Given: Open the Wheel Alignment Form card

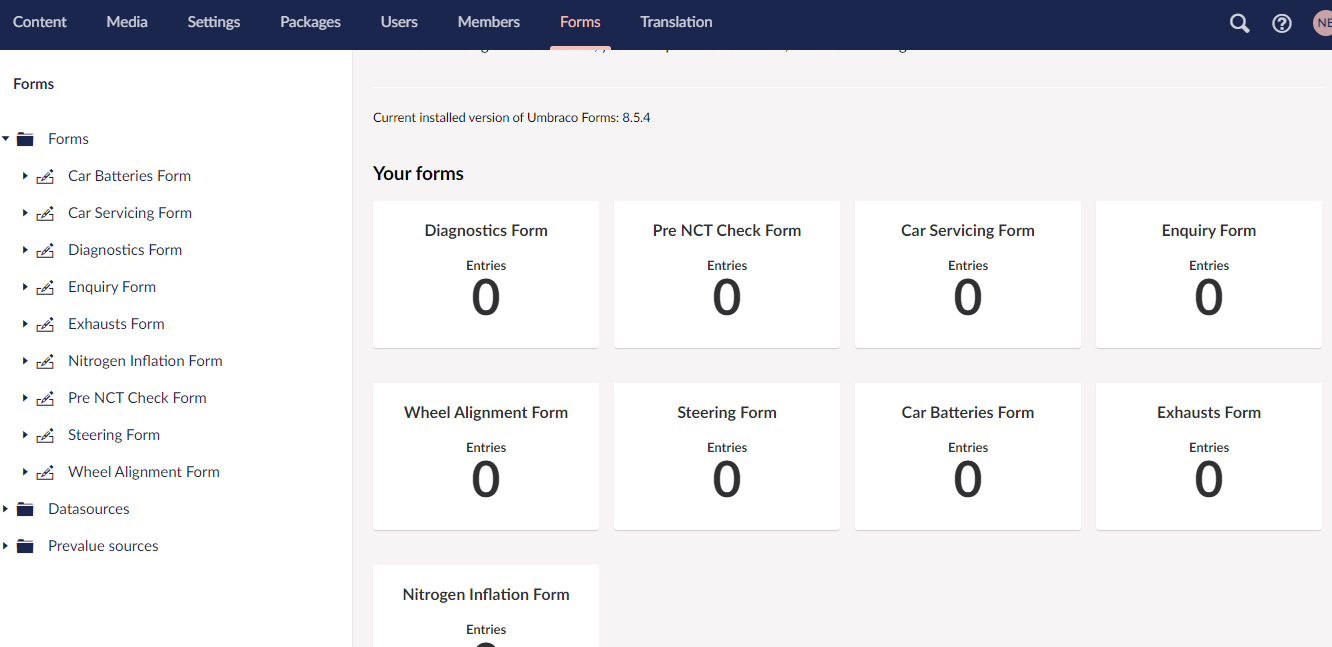Looking at the screenshot, I should (x=486, y=455).
